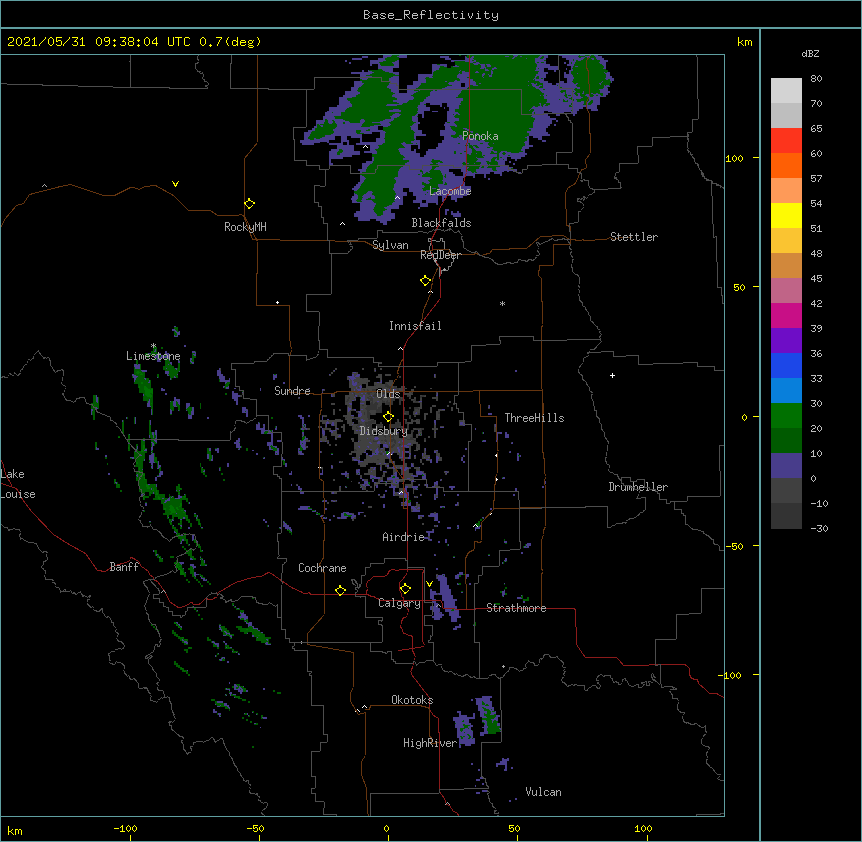
Task: Pick the blue swatch between 36 and 33 dBZ
Action: (786, 365)
